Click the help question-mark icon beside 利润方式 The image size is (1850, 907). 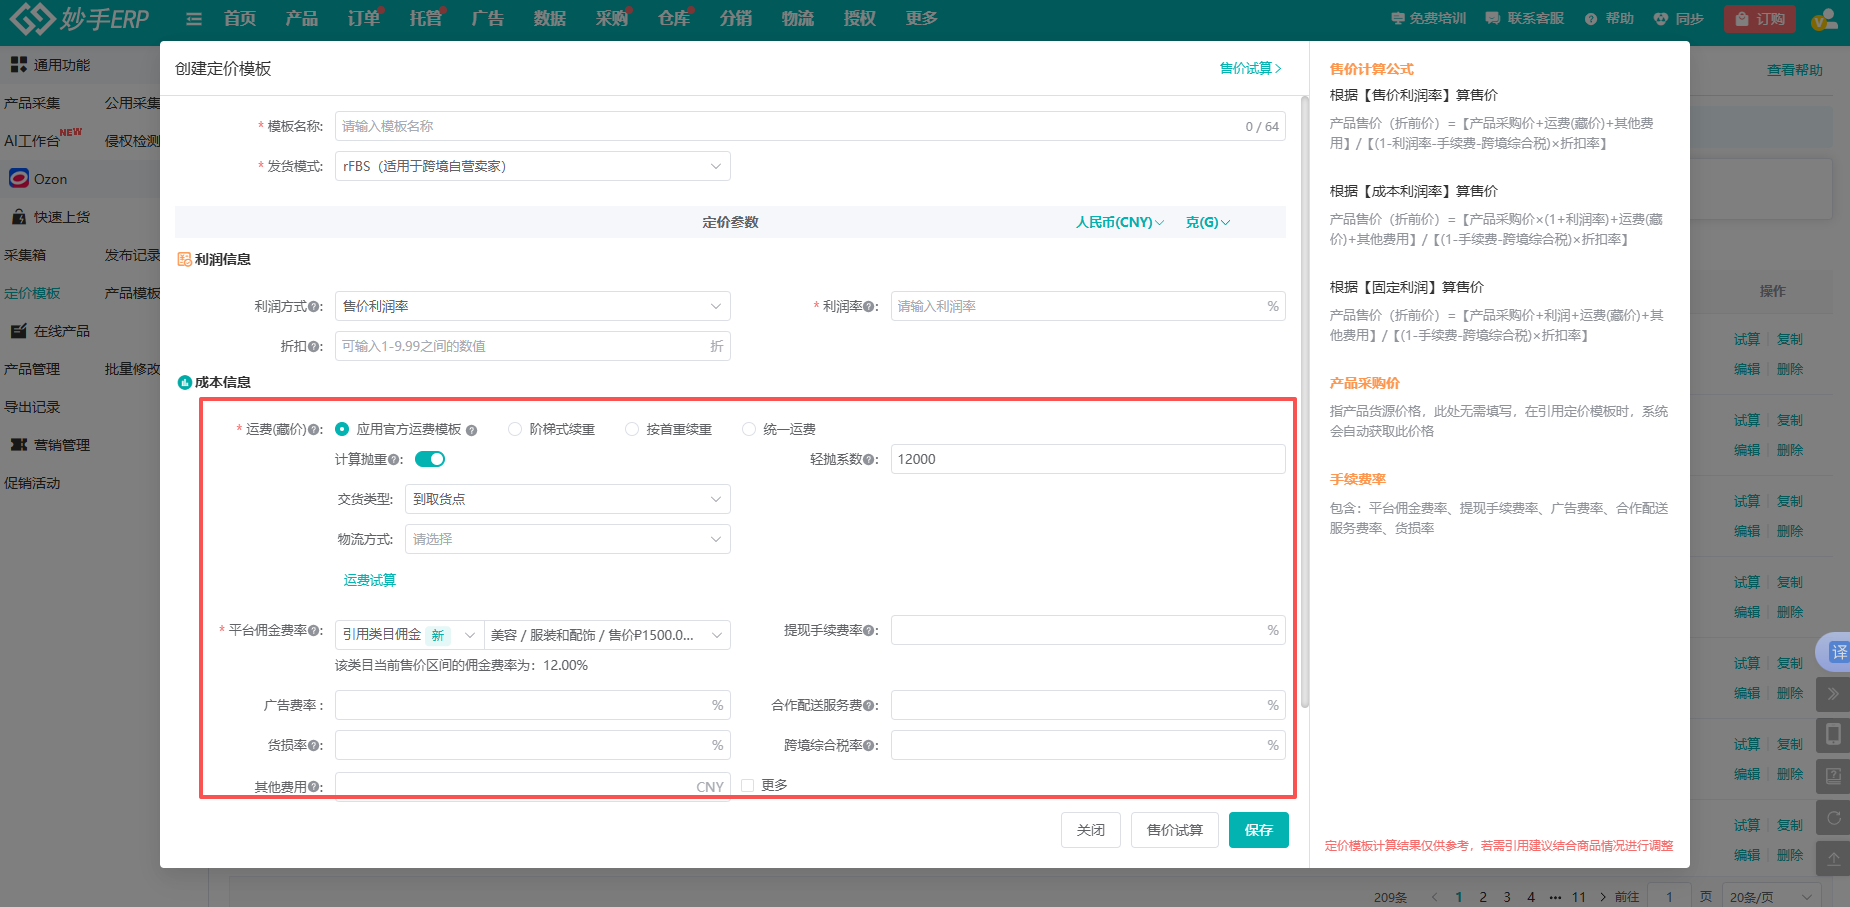click(x=315, y=307)
